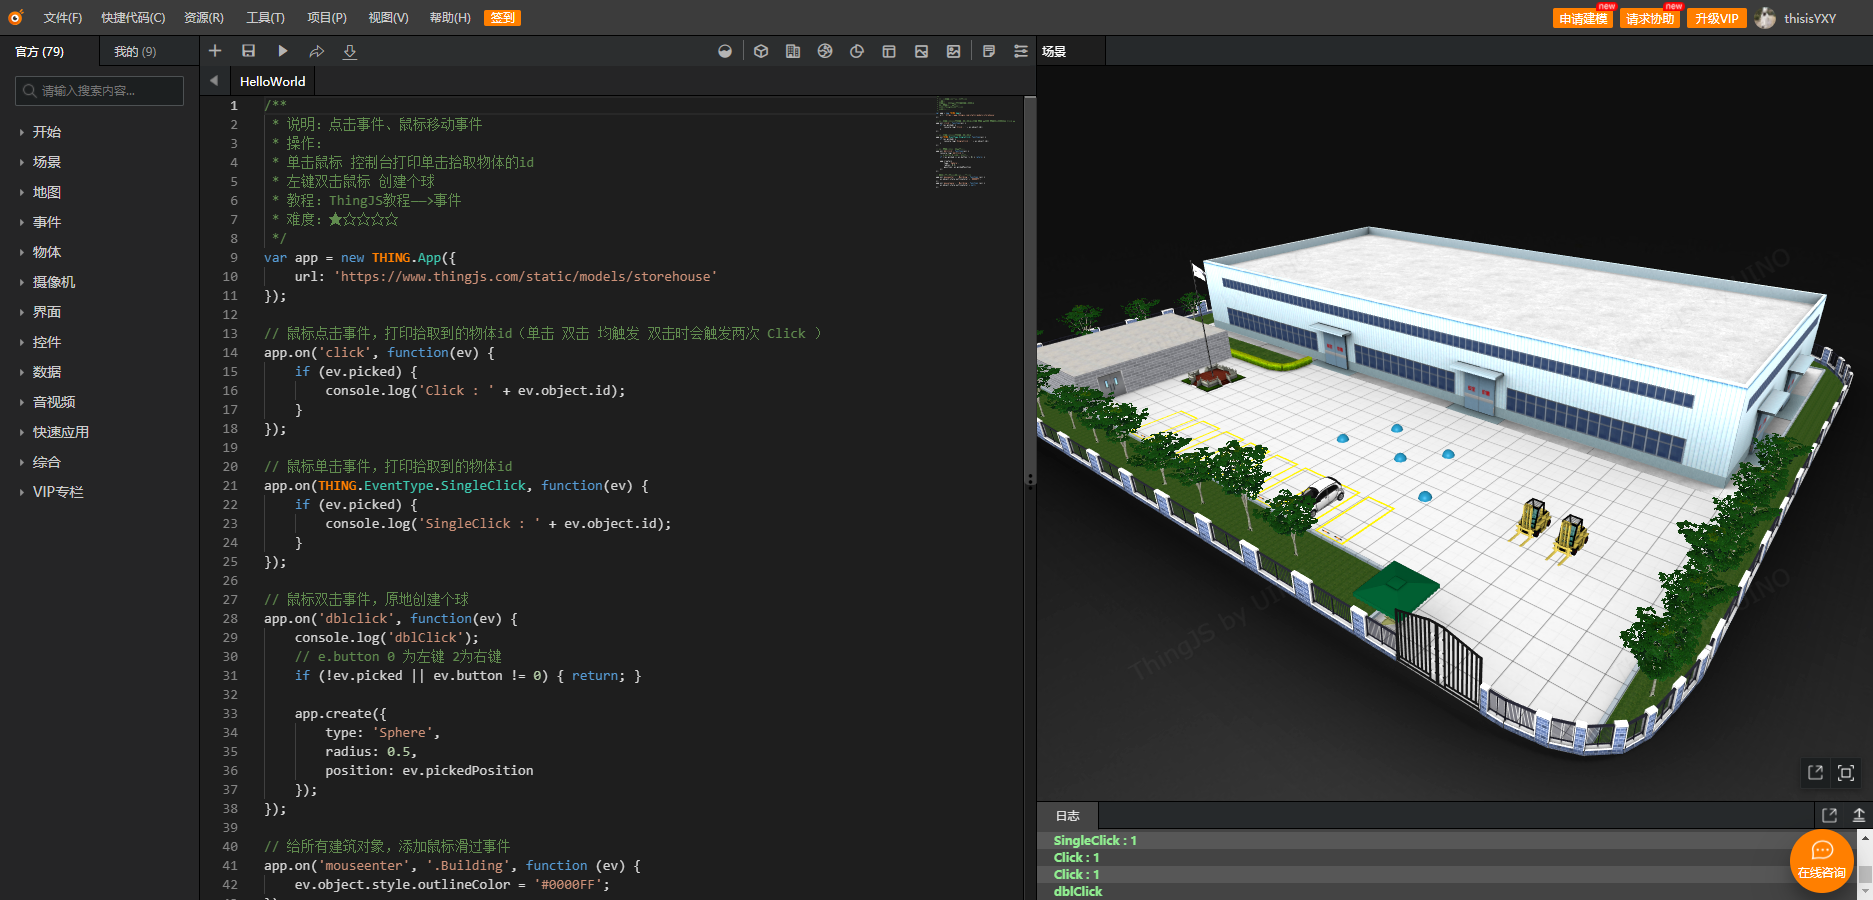Screen dimensions: 1873x900
Task: Click the picture icon with the mountain outline
Action: click(x=921, y=51)
